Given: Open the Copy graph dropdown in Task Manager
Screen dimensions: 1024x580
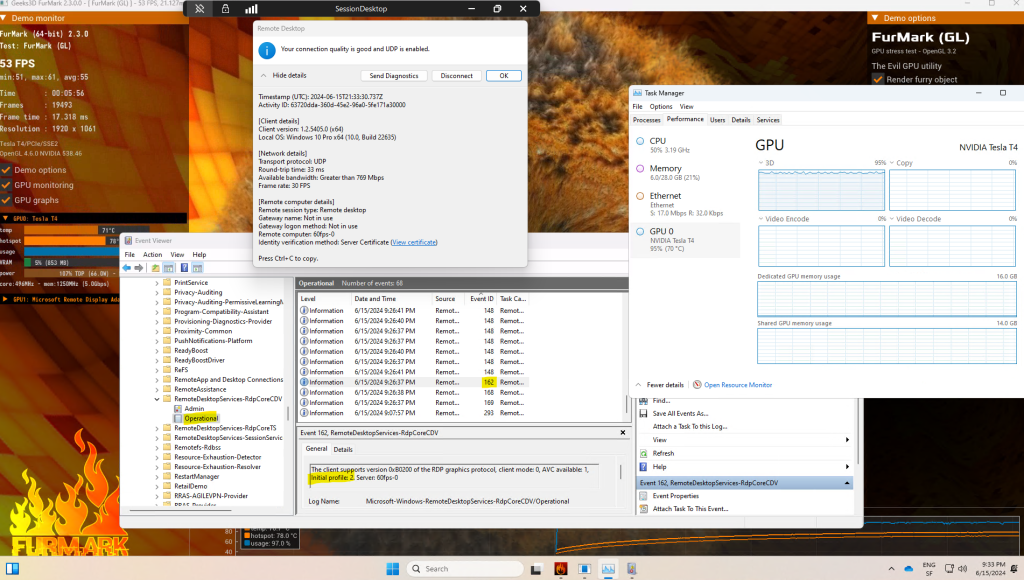Looking at the screenshot, I should coord(891,163).
